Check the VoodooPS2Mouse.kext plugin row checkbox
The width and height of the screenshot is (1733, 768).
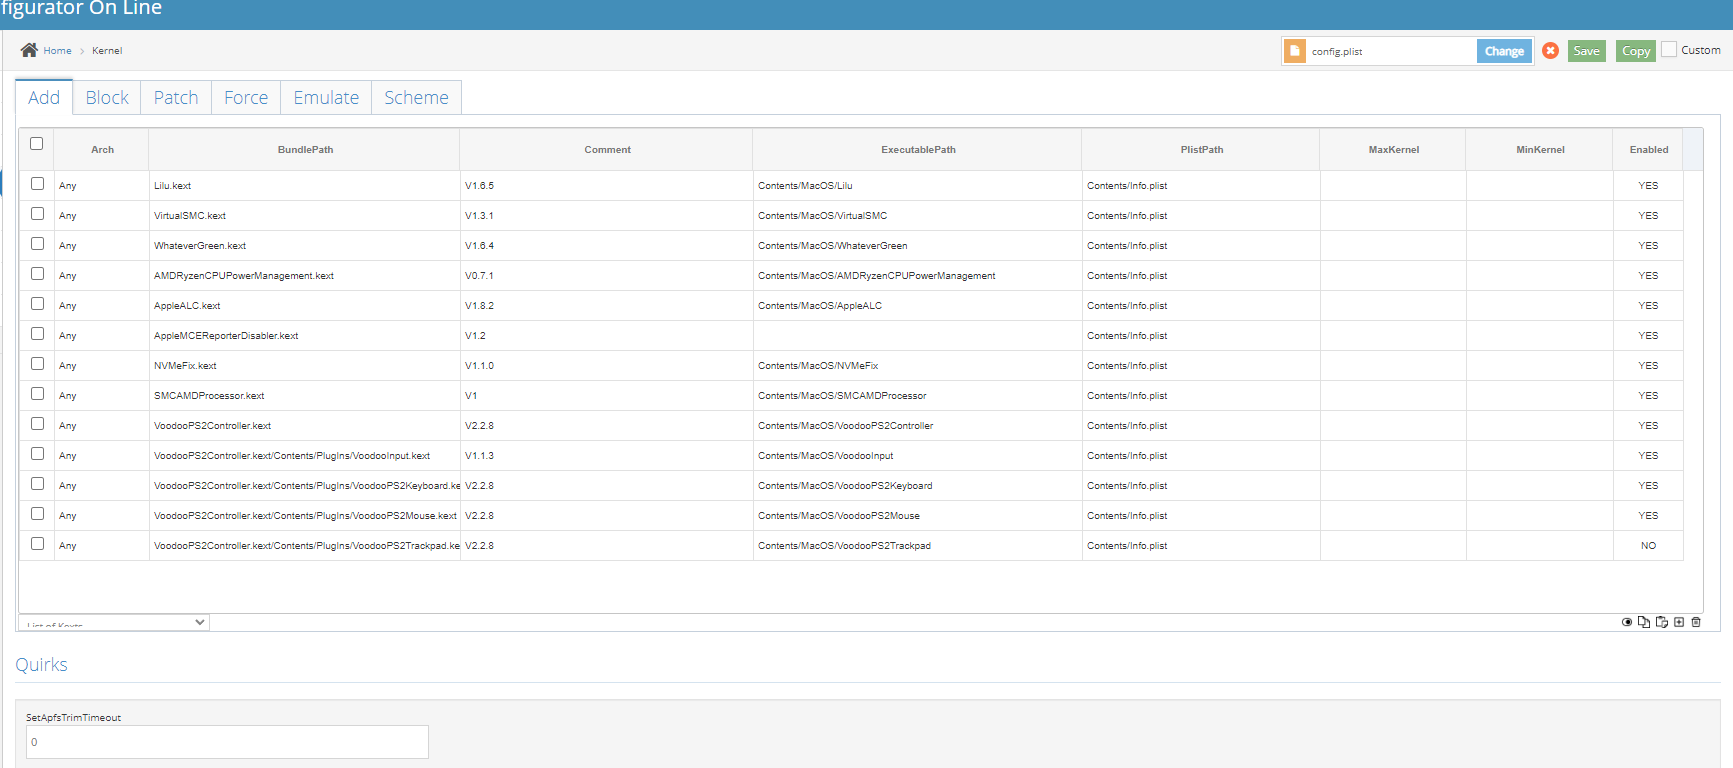pyautogui.click(x=38, y=514)
